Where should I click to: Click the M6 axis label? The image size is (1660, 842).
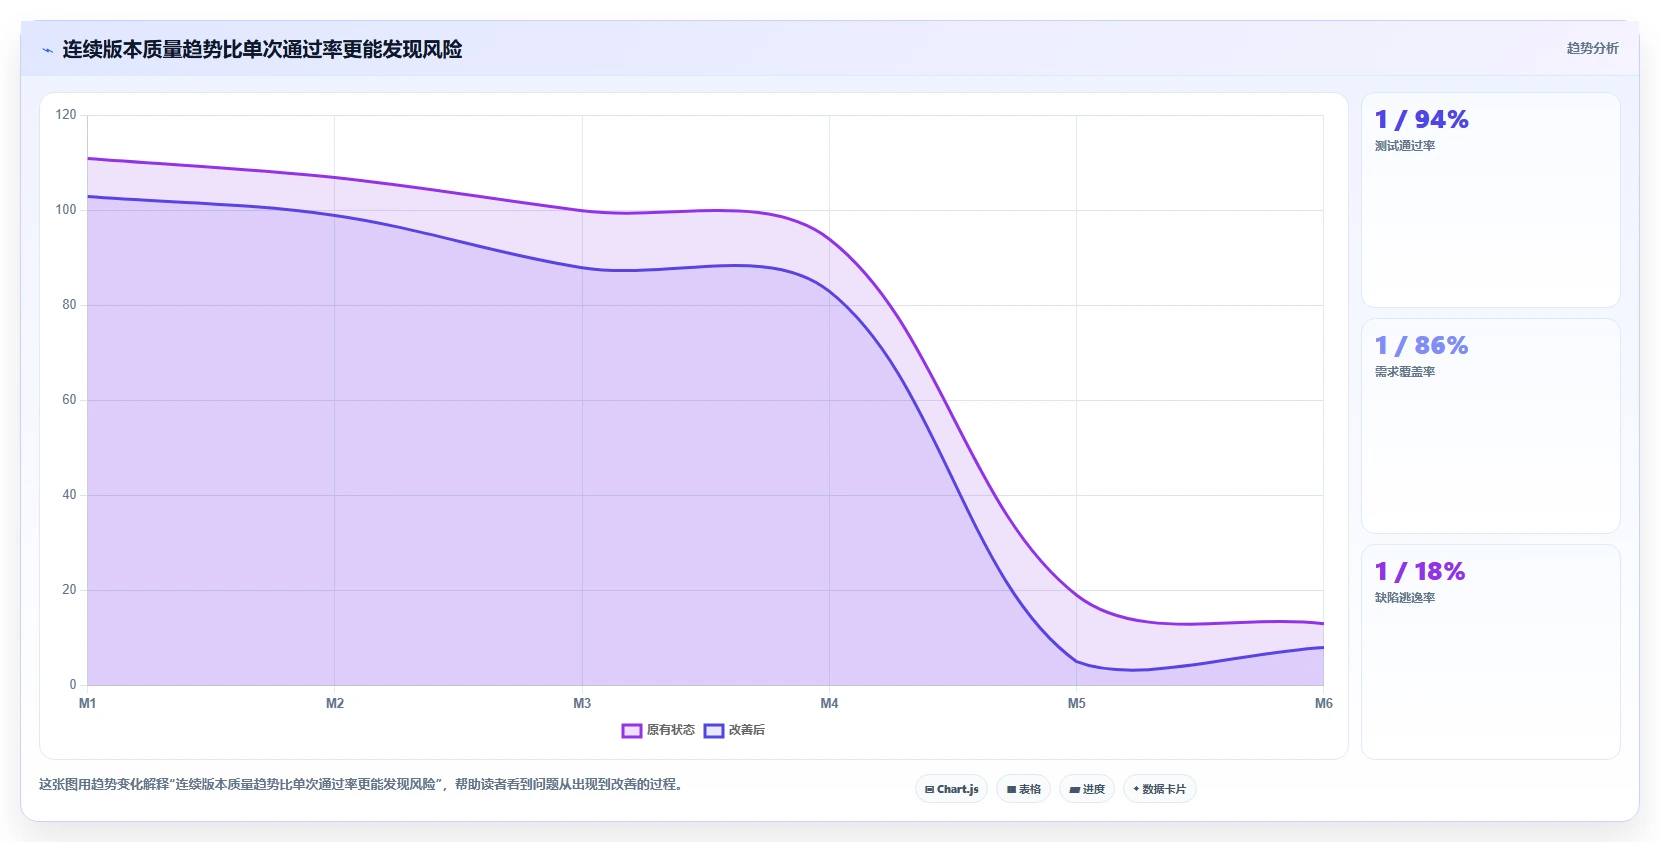point(1323,704)
